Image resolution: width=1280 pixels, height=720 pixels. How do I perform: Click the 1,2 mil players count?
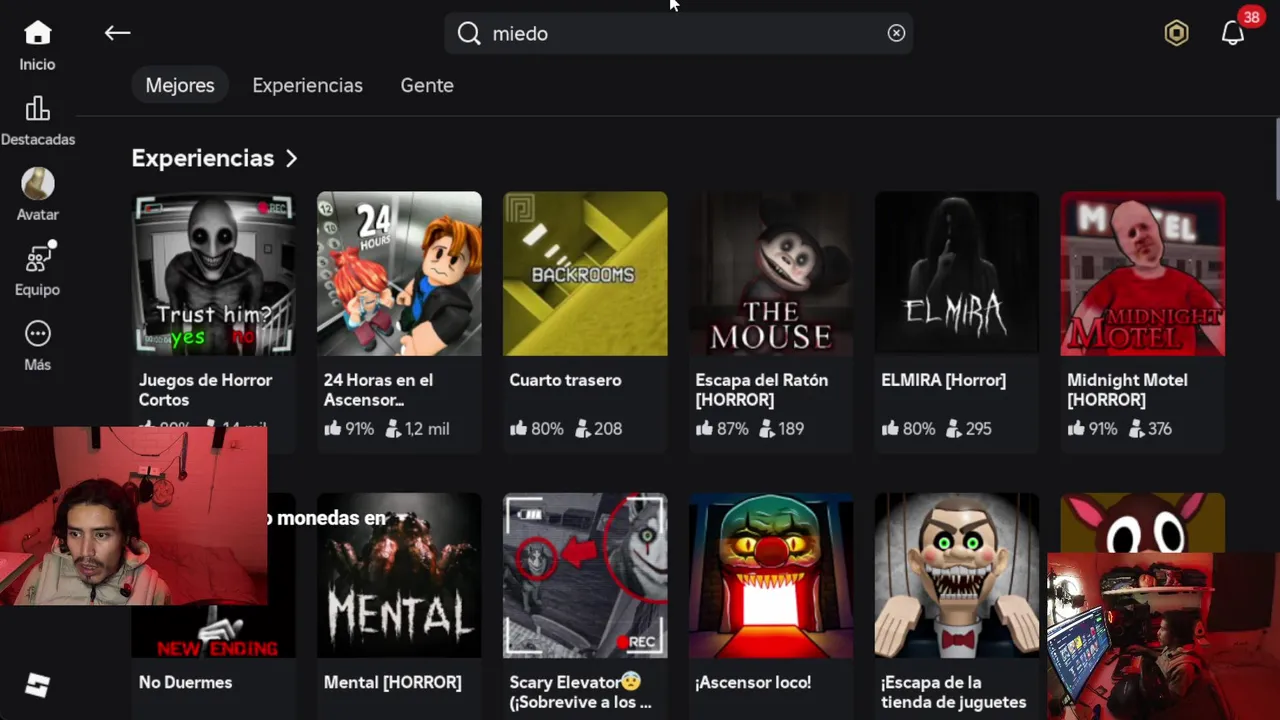point(417,428)
